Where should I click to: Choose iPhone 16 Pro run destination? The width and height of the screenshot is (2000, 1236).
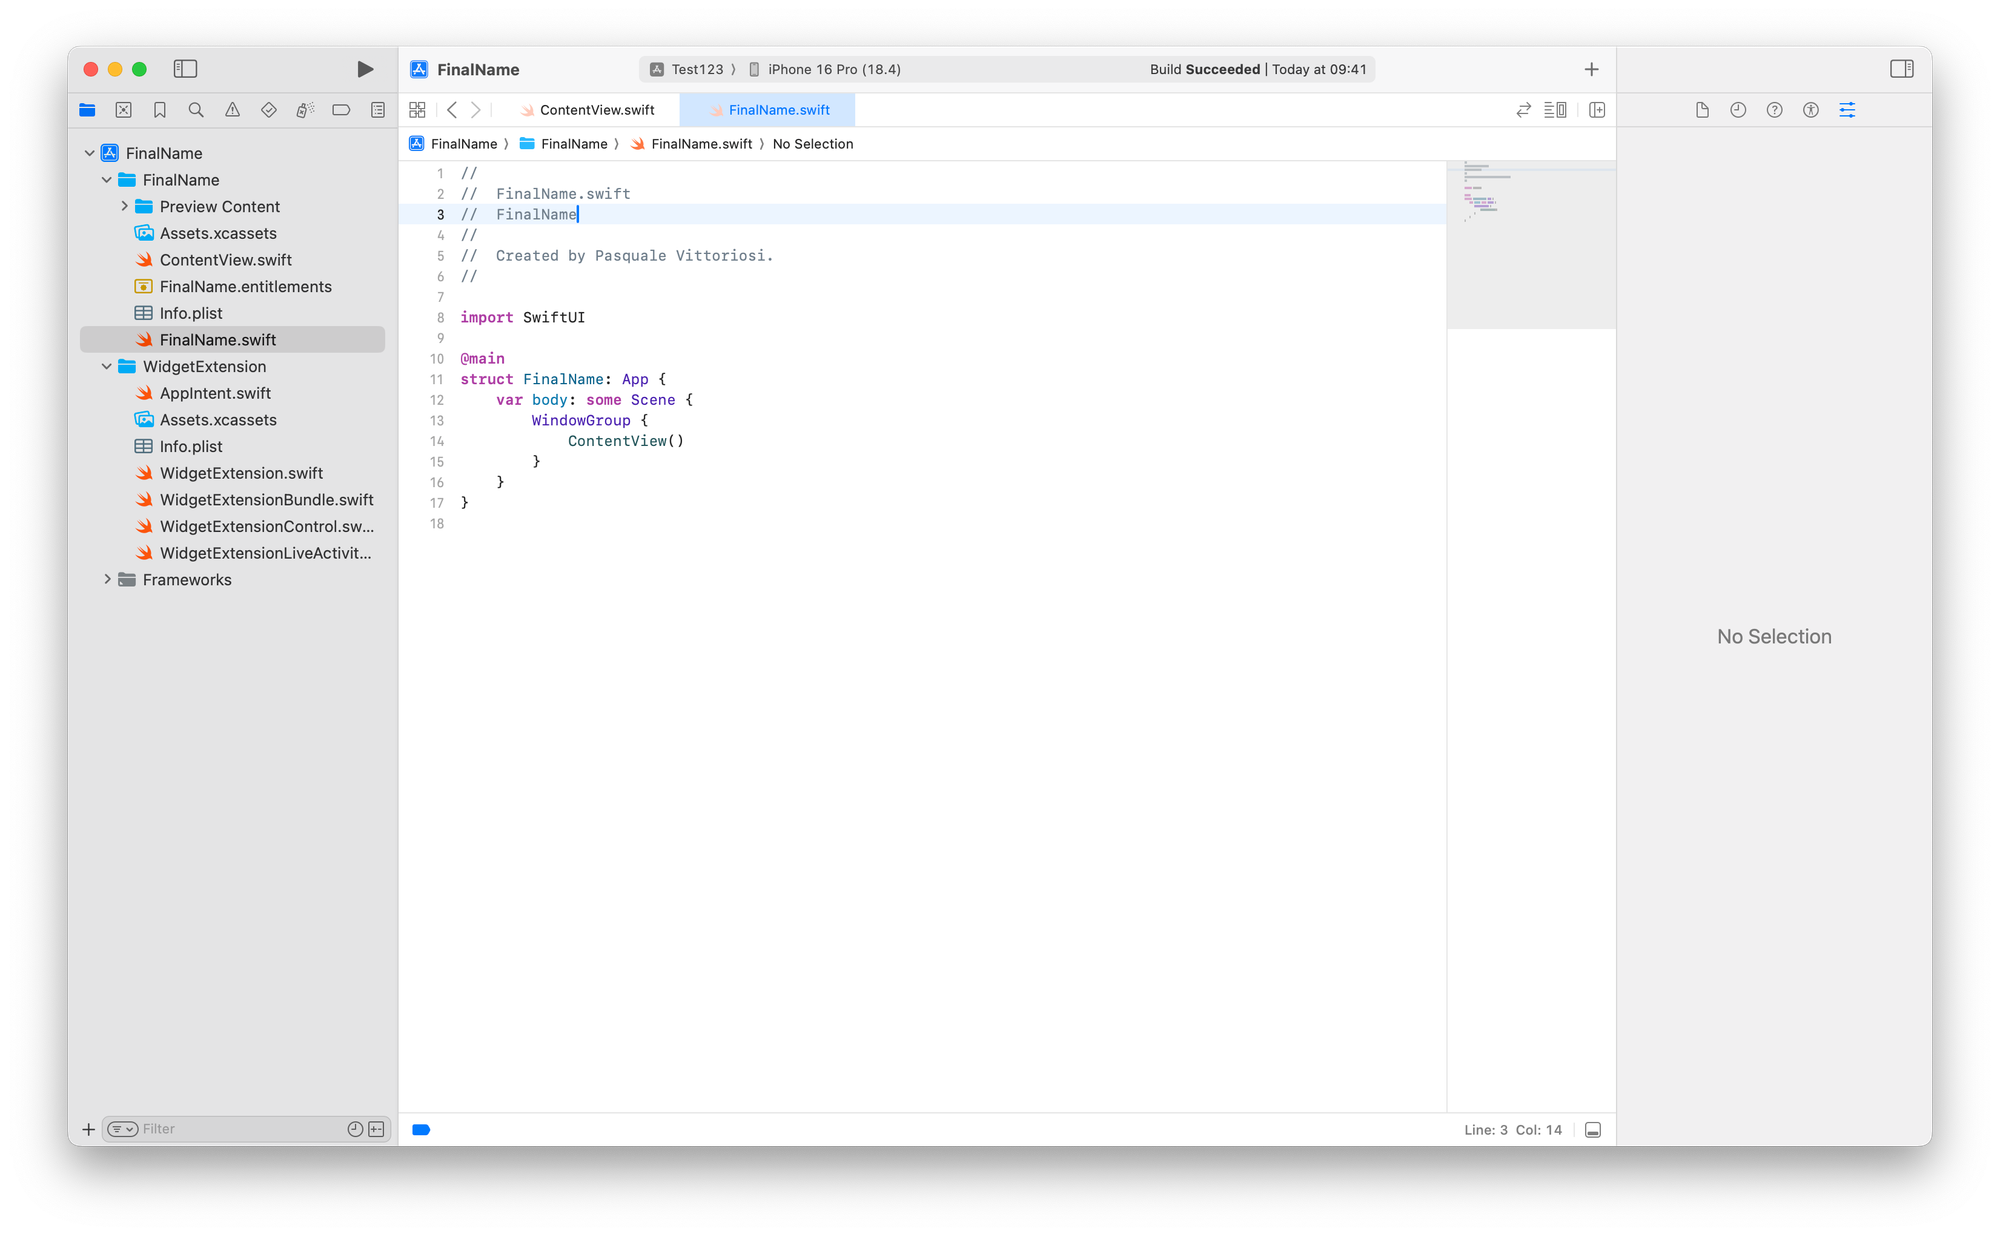coord(833,69)
